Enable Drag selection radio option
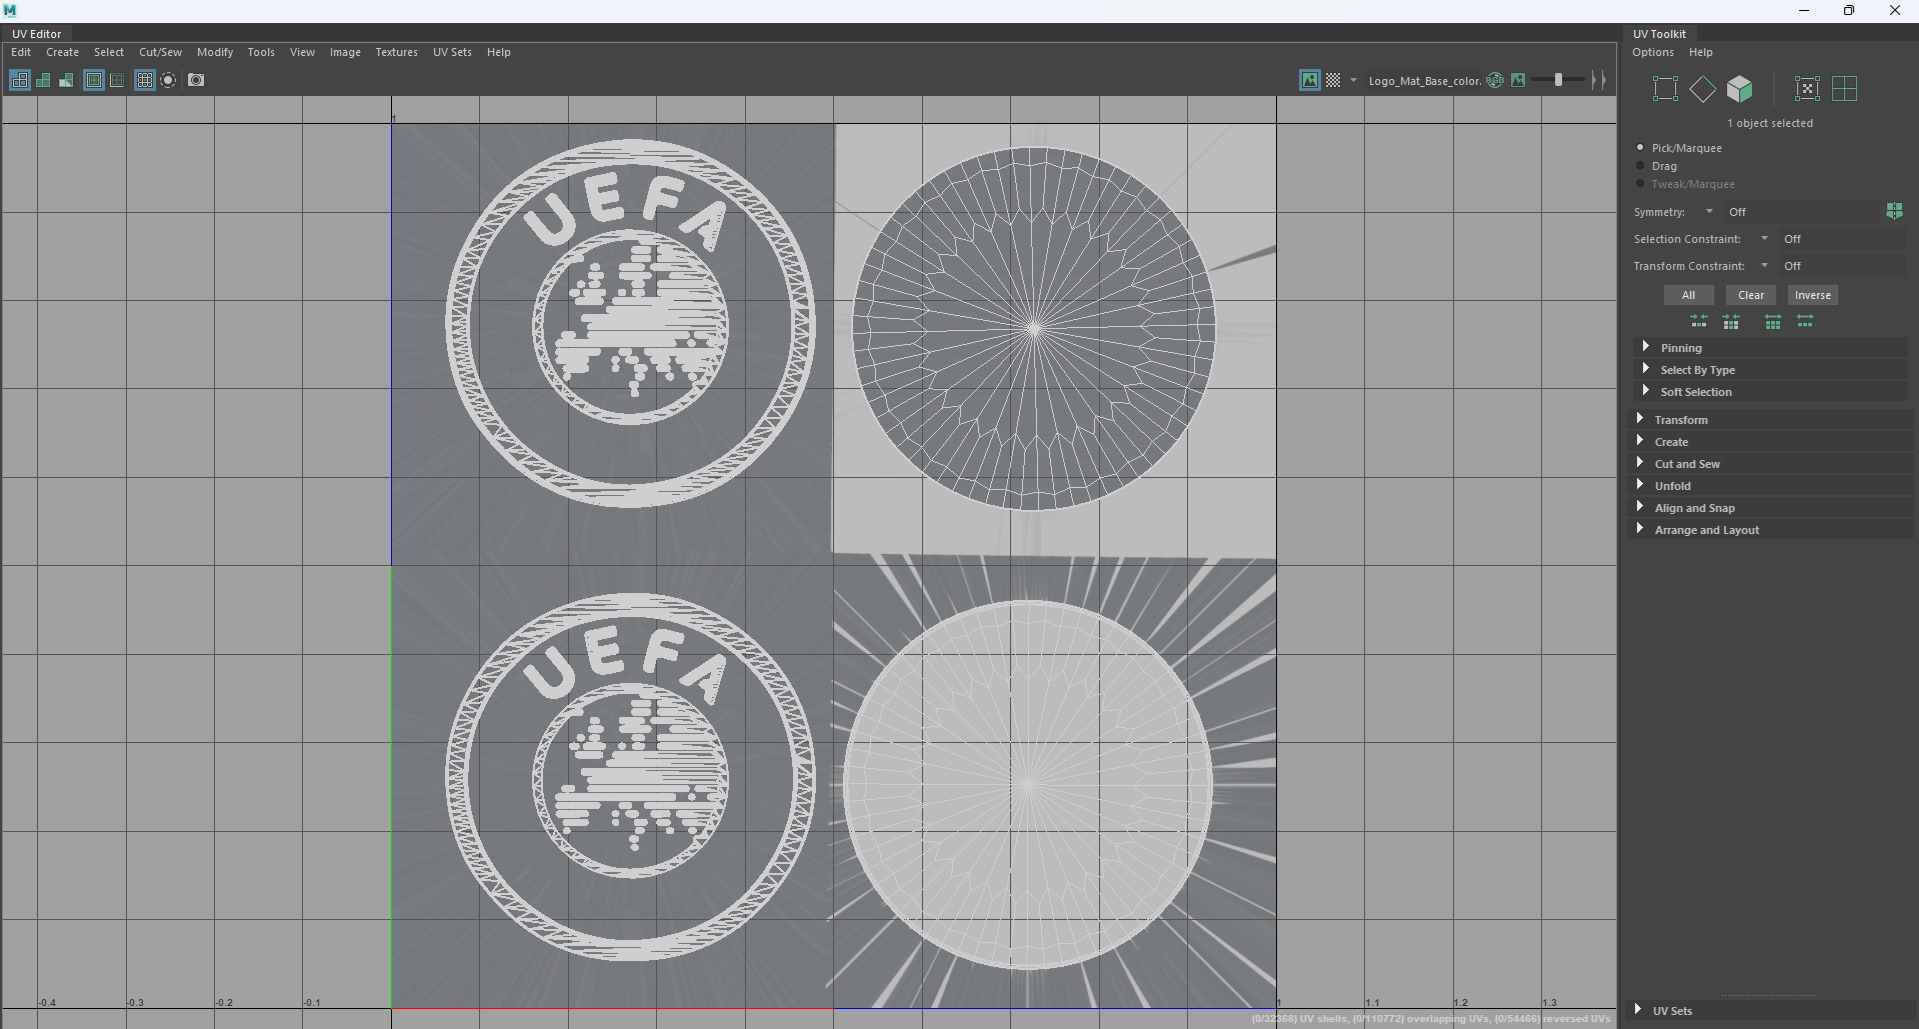The width and height of the screenshot is (1919, 1029). coord(1640,166)
